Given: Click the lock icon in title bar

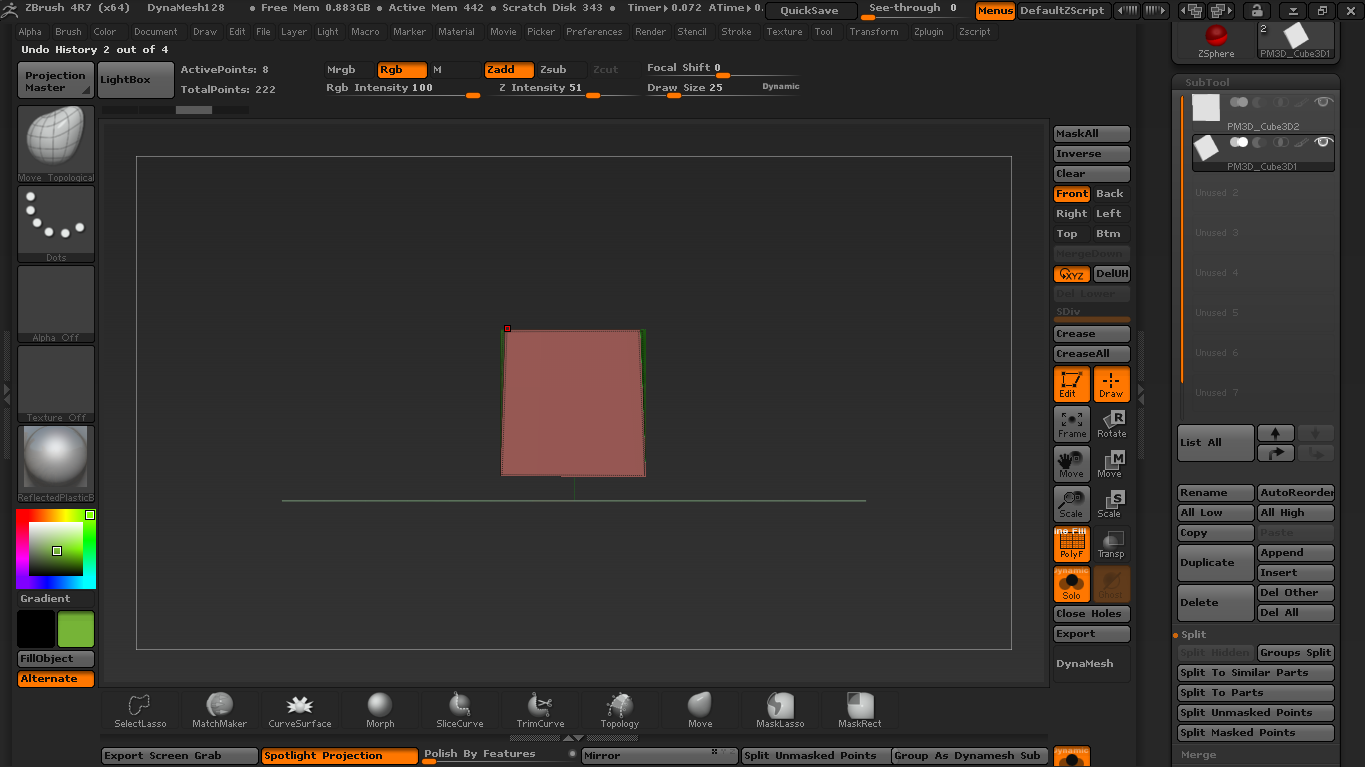Looking at the screenshot, I should coord(1255,11).
